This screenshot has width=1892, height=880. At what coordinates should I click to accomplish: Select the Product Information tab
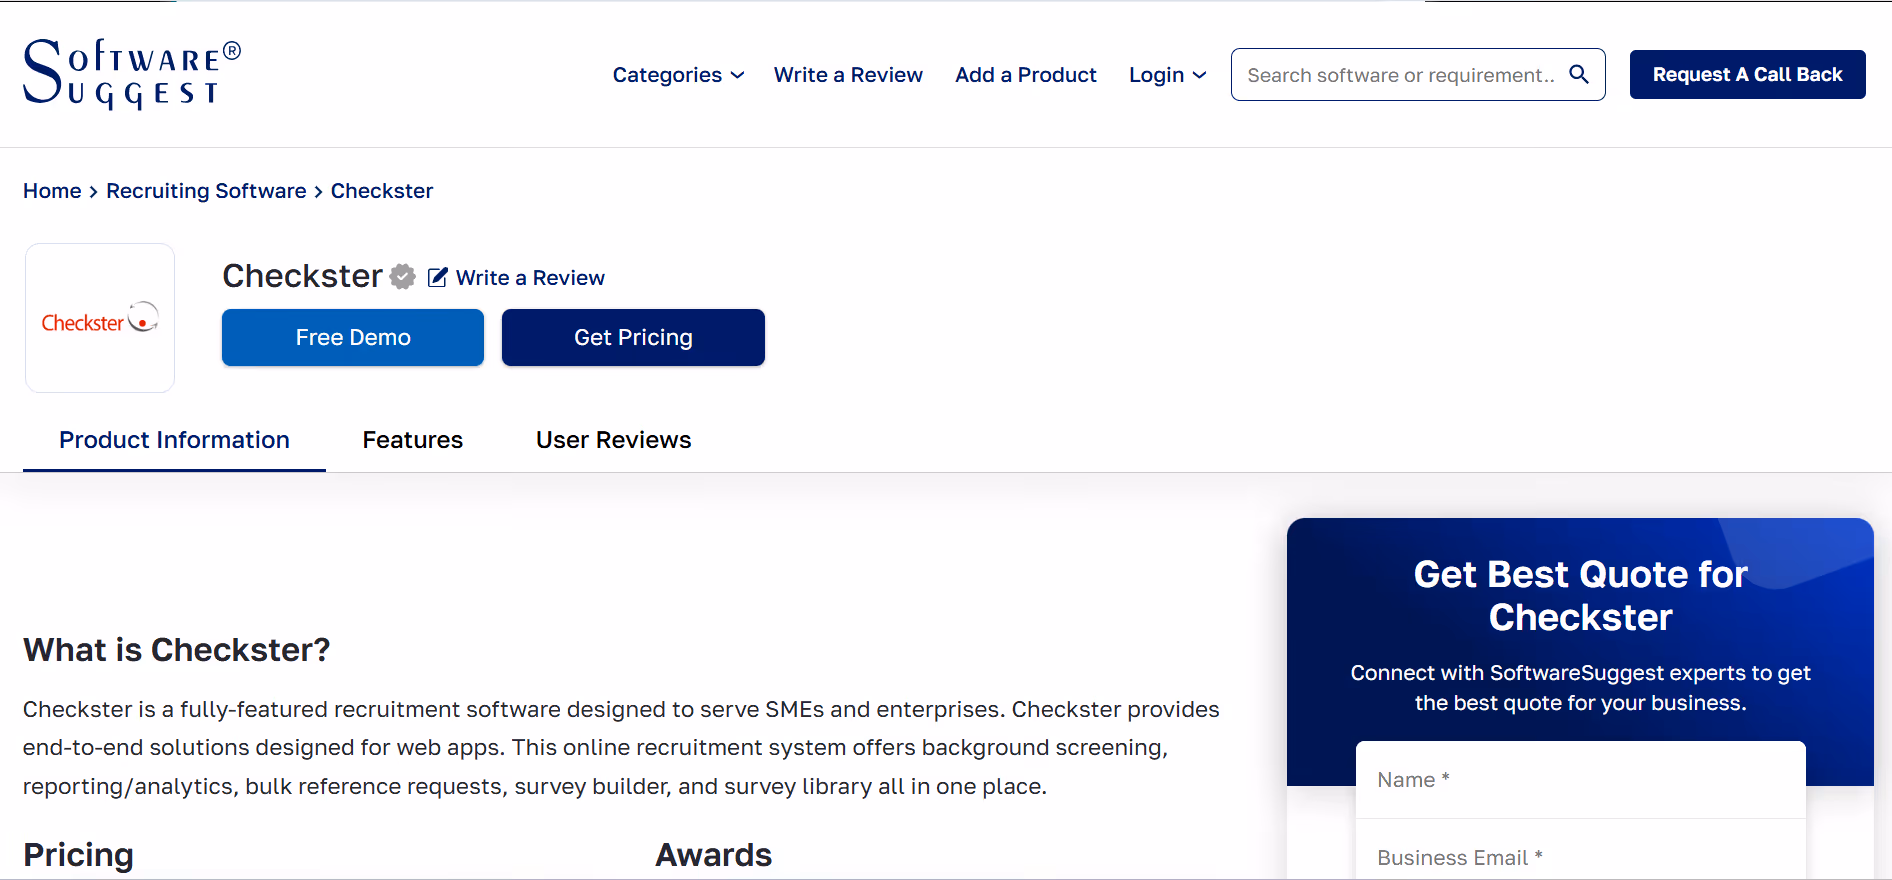pyautogui.click(x=174, y=440)
